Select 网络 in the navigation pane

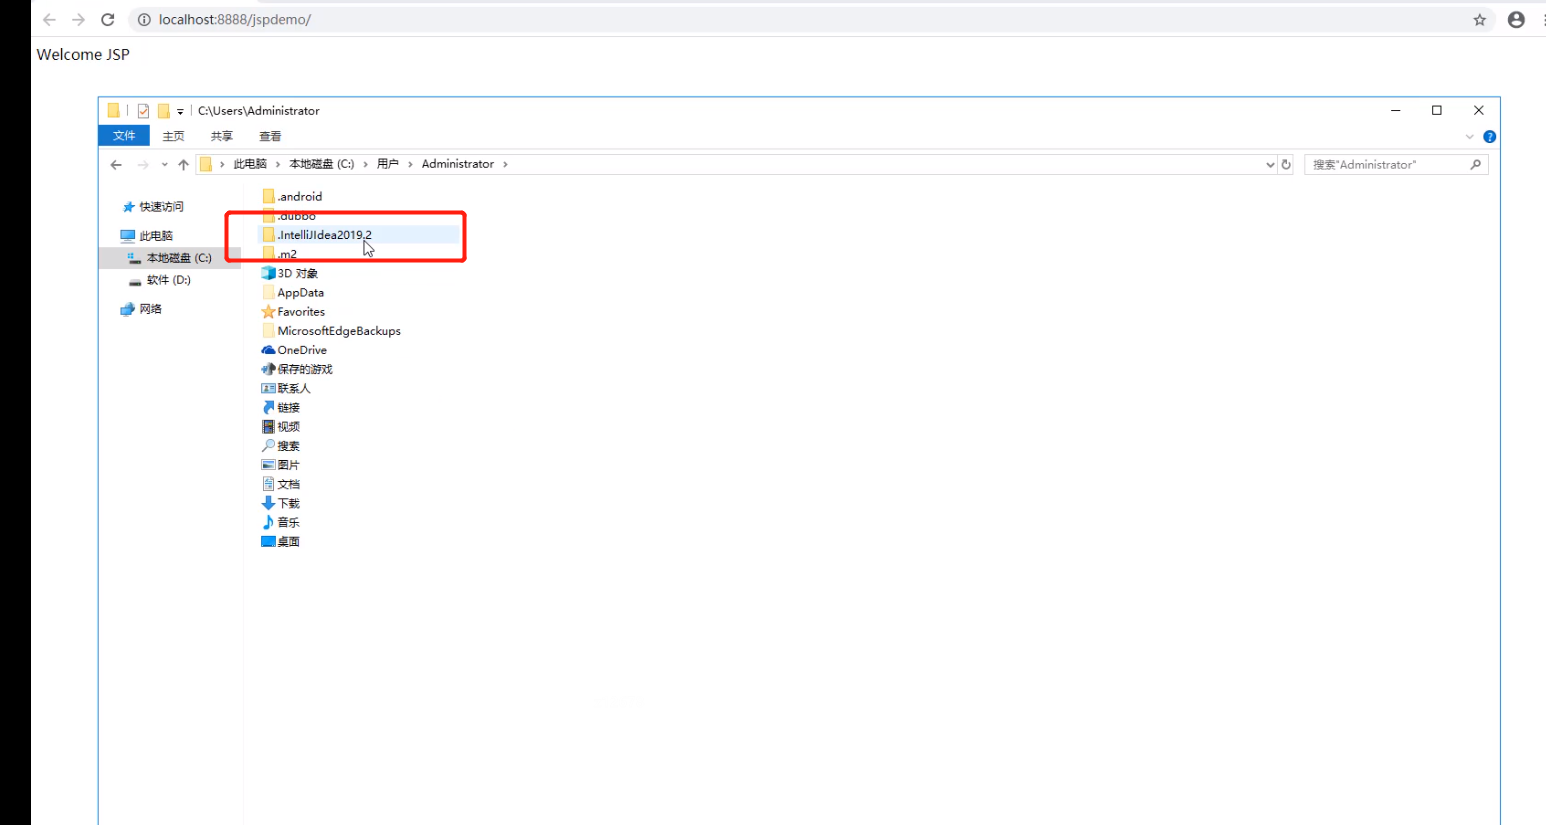pos(150,309)
